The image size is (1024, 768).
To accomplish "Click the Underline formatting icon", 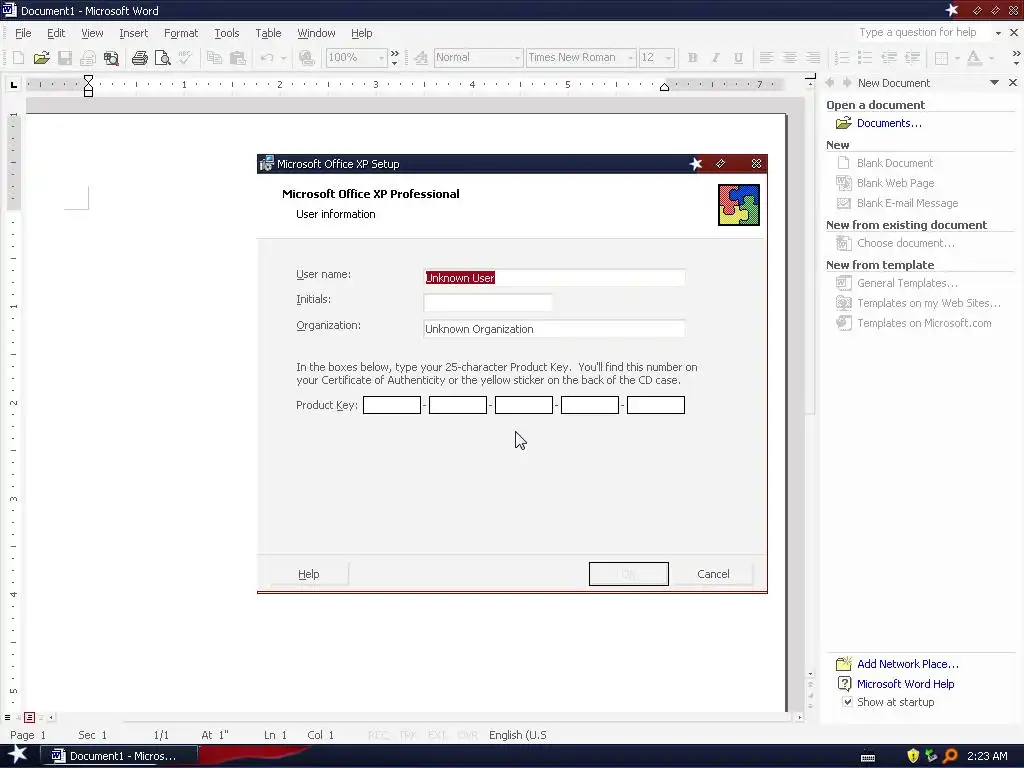I will tap(738, 58).
